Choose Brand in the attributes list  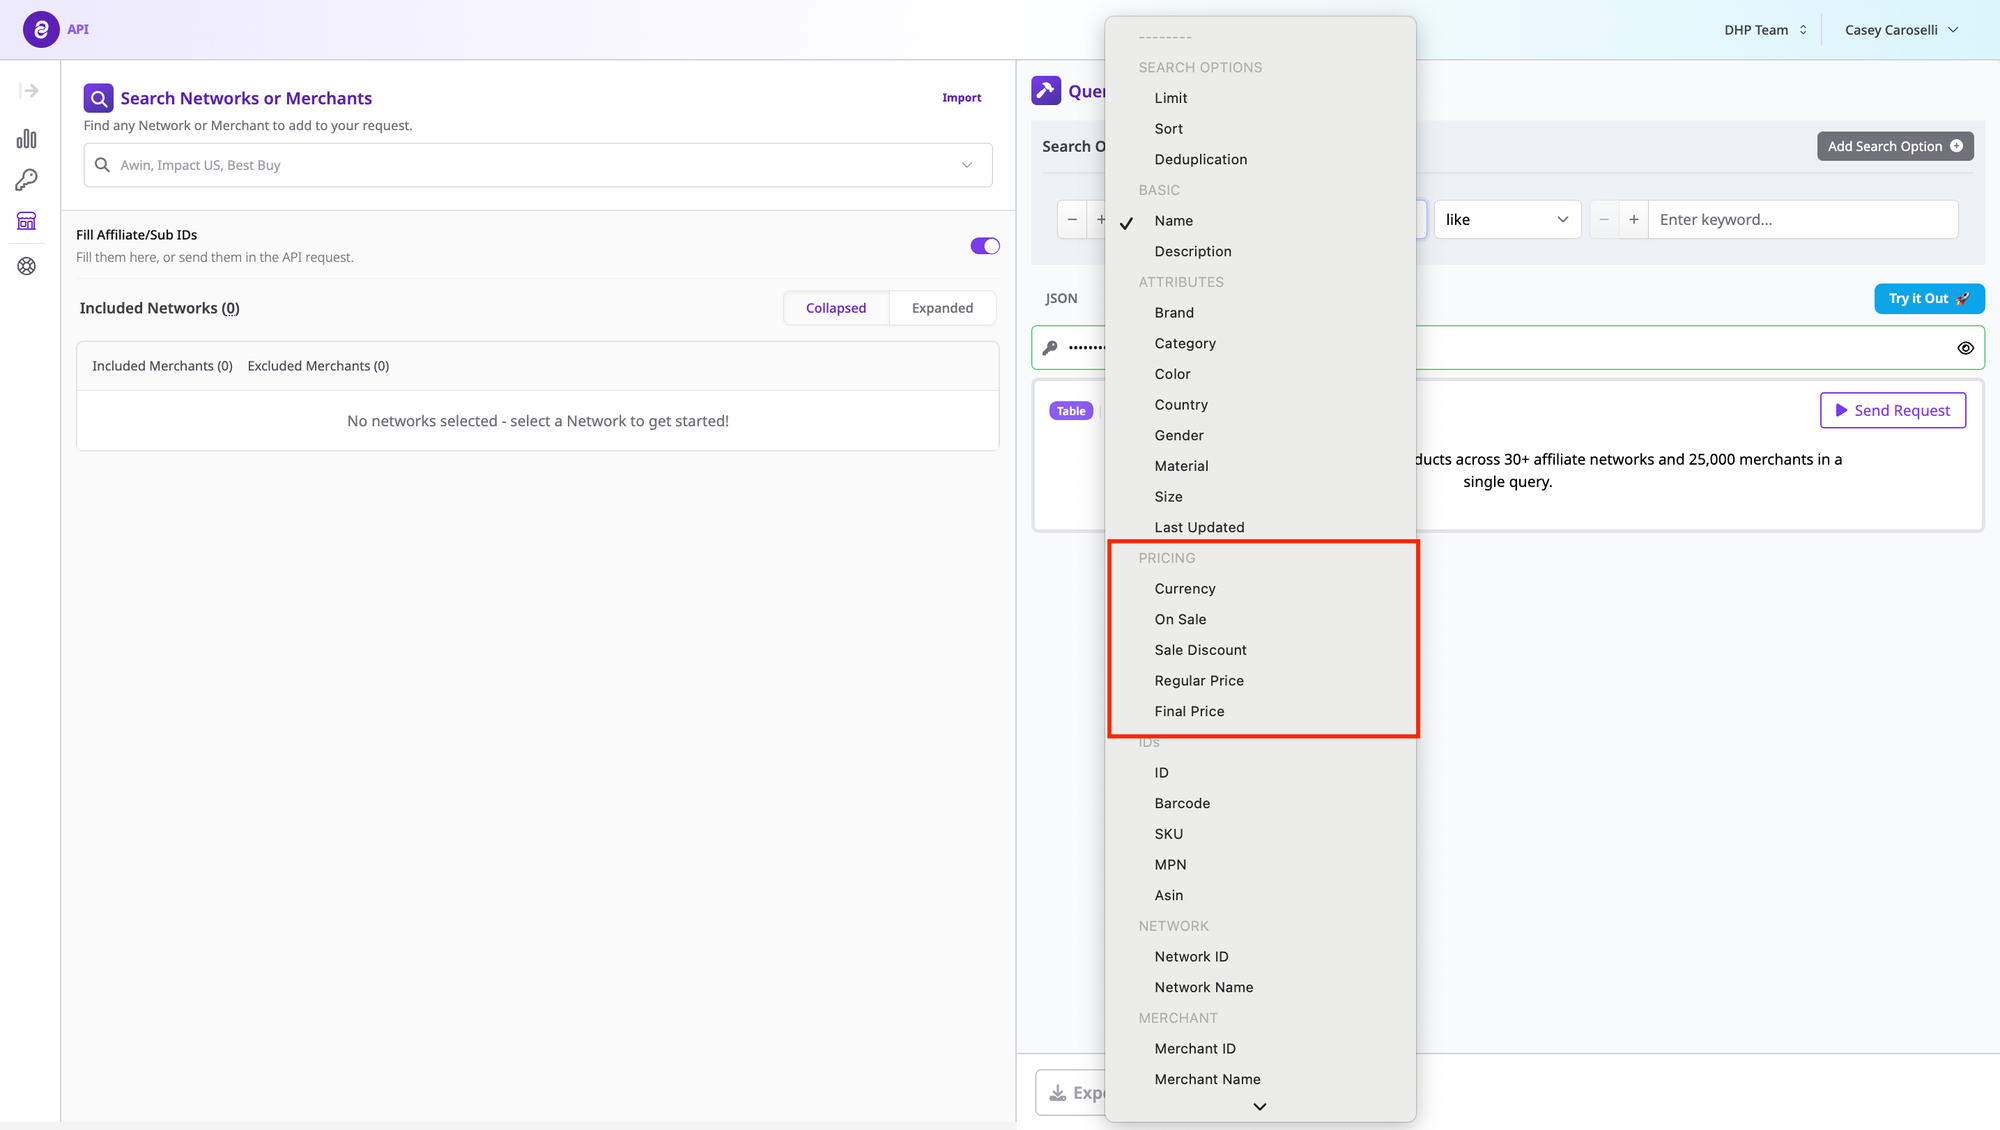pos(1174,313)
